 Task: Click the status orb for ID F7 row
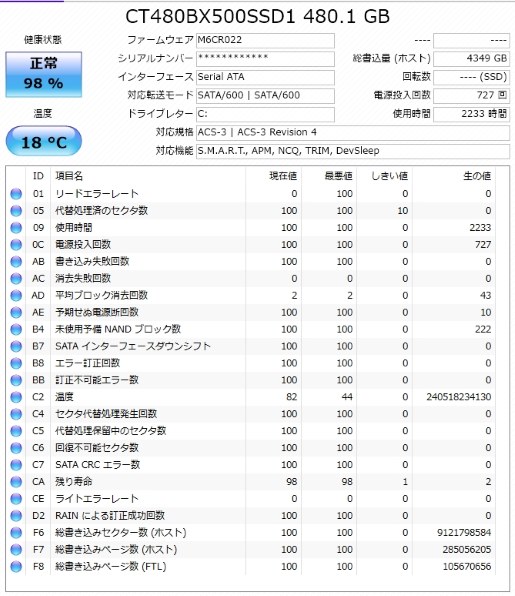[16, 550]
